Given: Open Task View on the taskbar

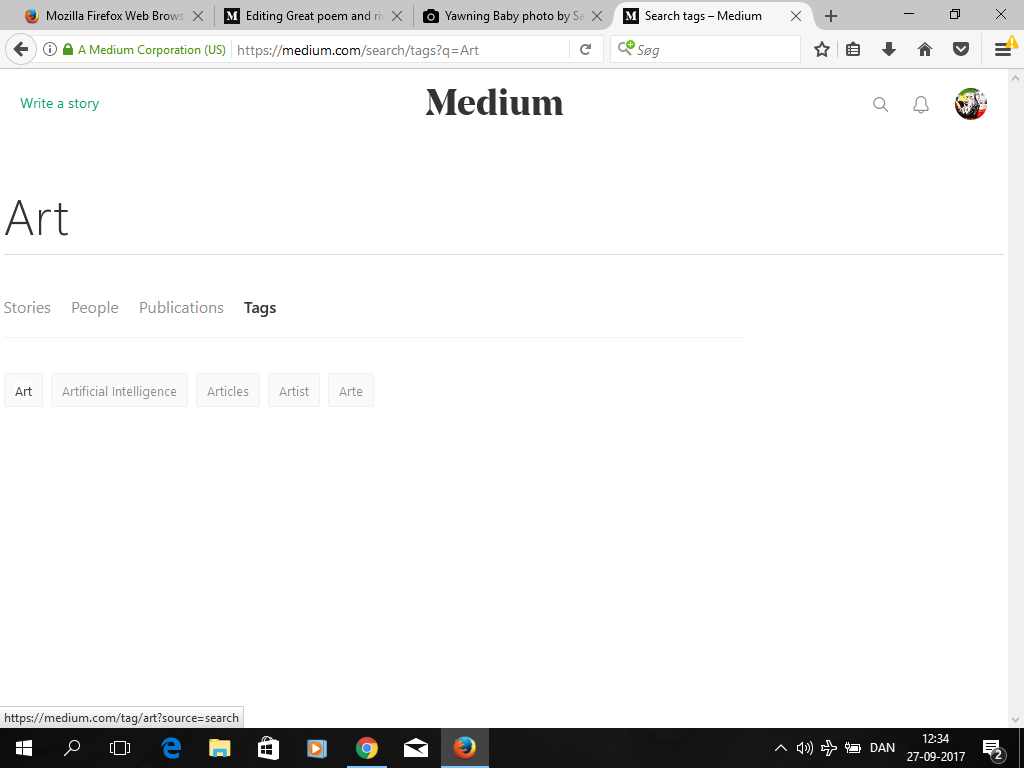Looking at the screenshot, I should click(x=120, y=748).
